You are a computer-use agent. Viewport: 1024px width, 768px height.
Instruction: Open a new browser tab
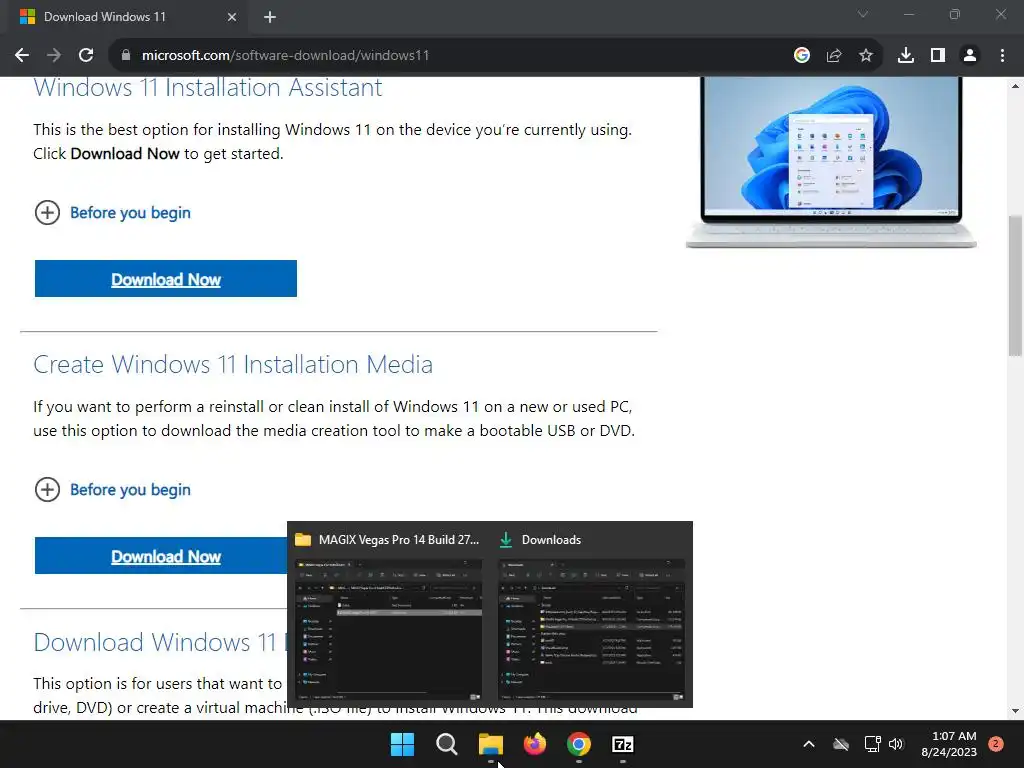tap(270, 17)
